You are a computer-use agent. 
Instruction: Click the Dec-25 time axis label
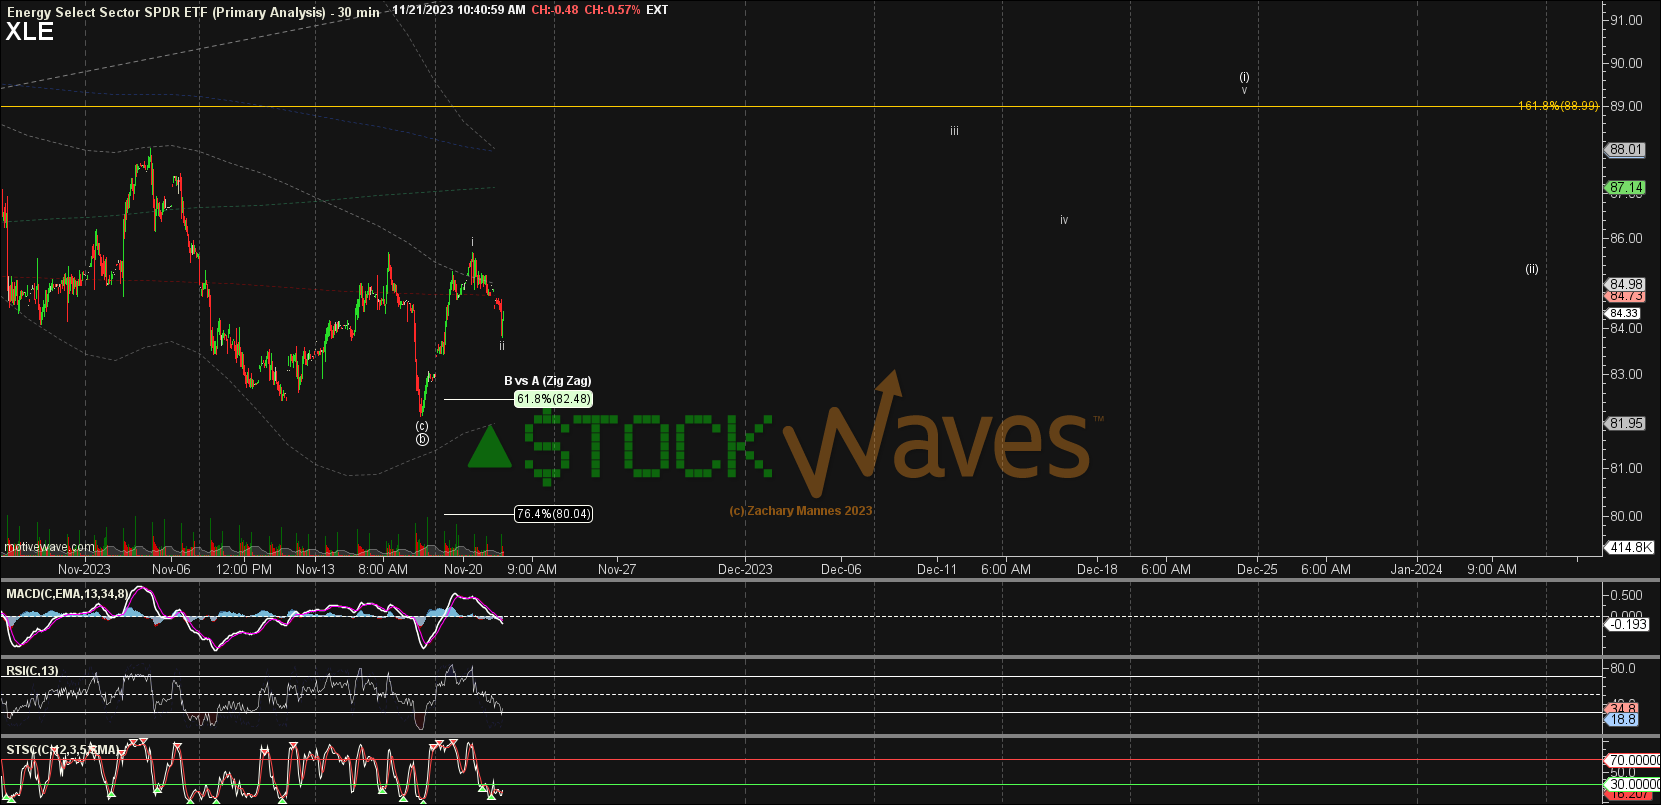click(1257, 569)
